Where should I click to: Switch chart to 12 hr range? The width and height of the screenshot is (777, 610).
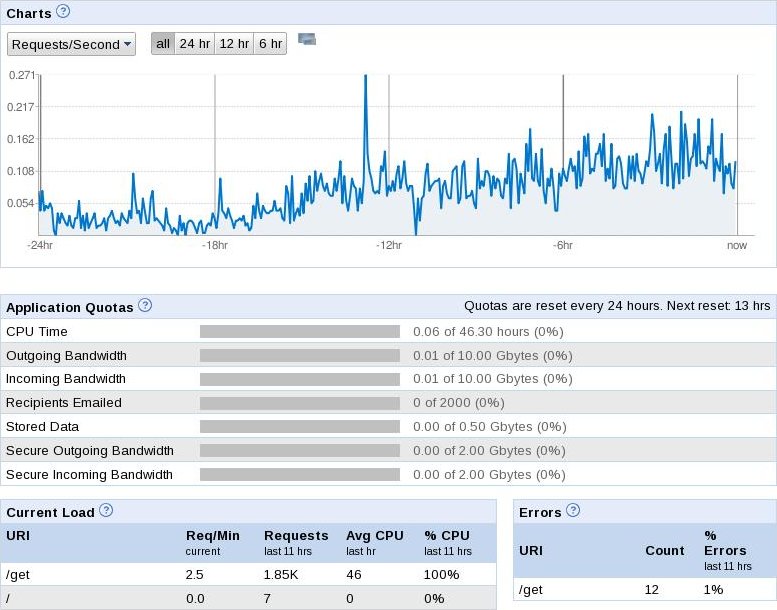tap(234, 44)
